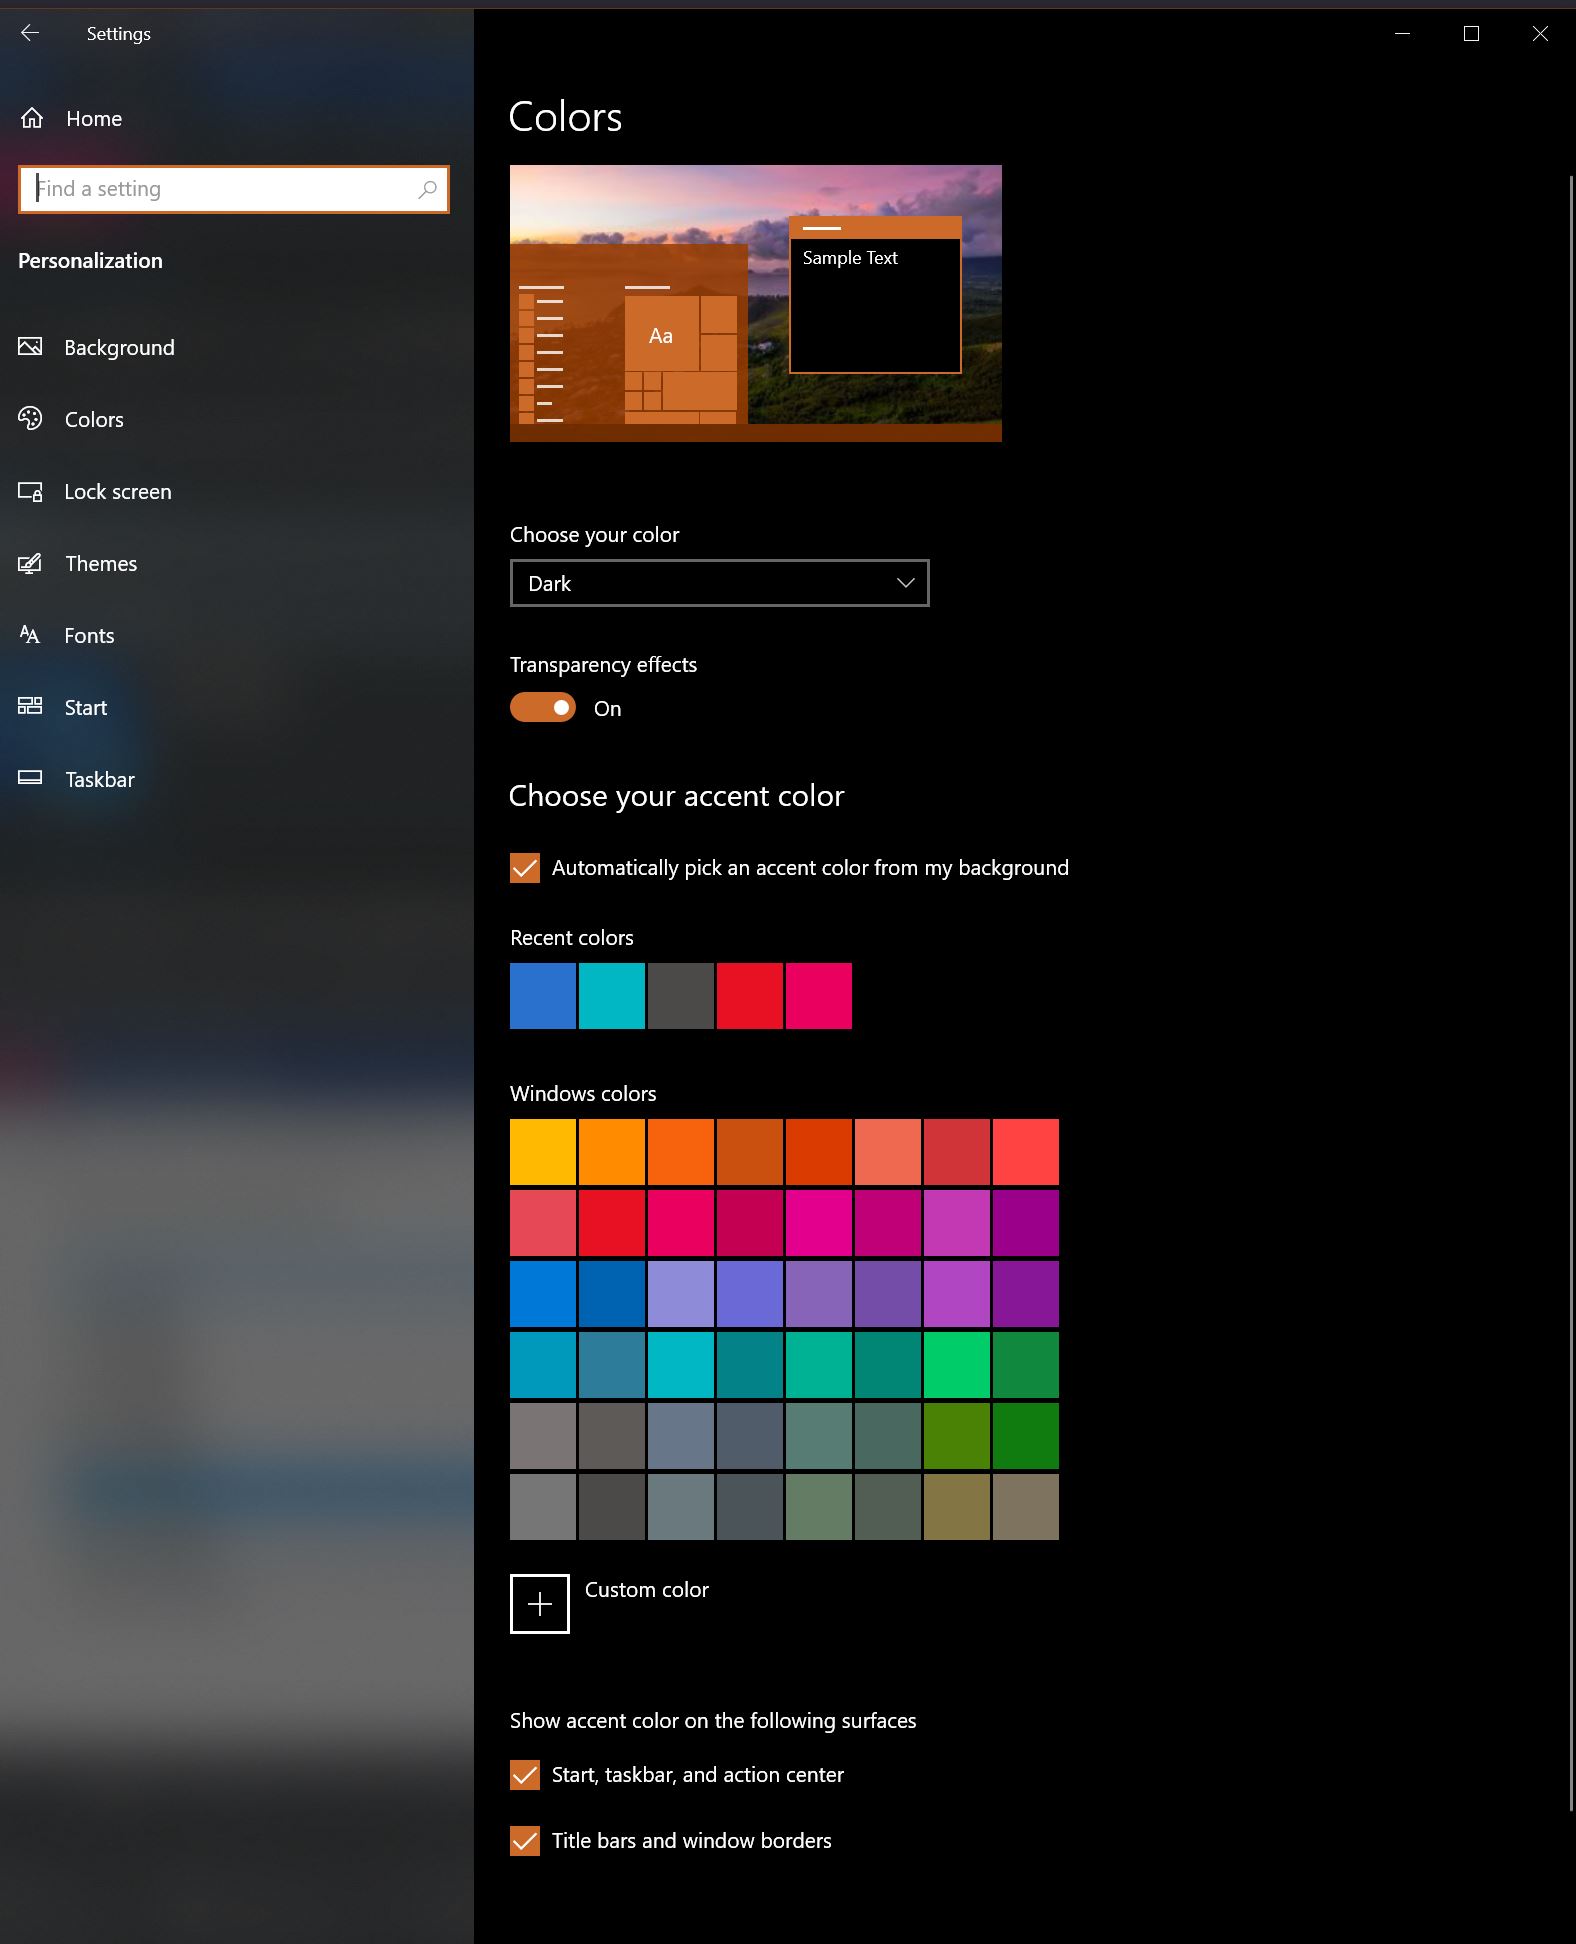The height and width of the screenshot is (1944, 1576).
Task: Click the magnifier icon in search box
Action: 427,189
